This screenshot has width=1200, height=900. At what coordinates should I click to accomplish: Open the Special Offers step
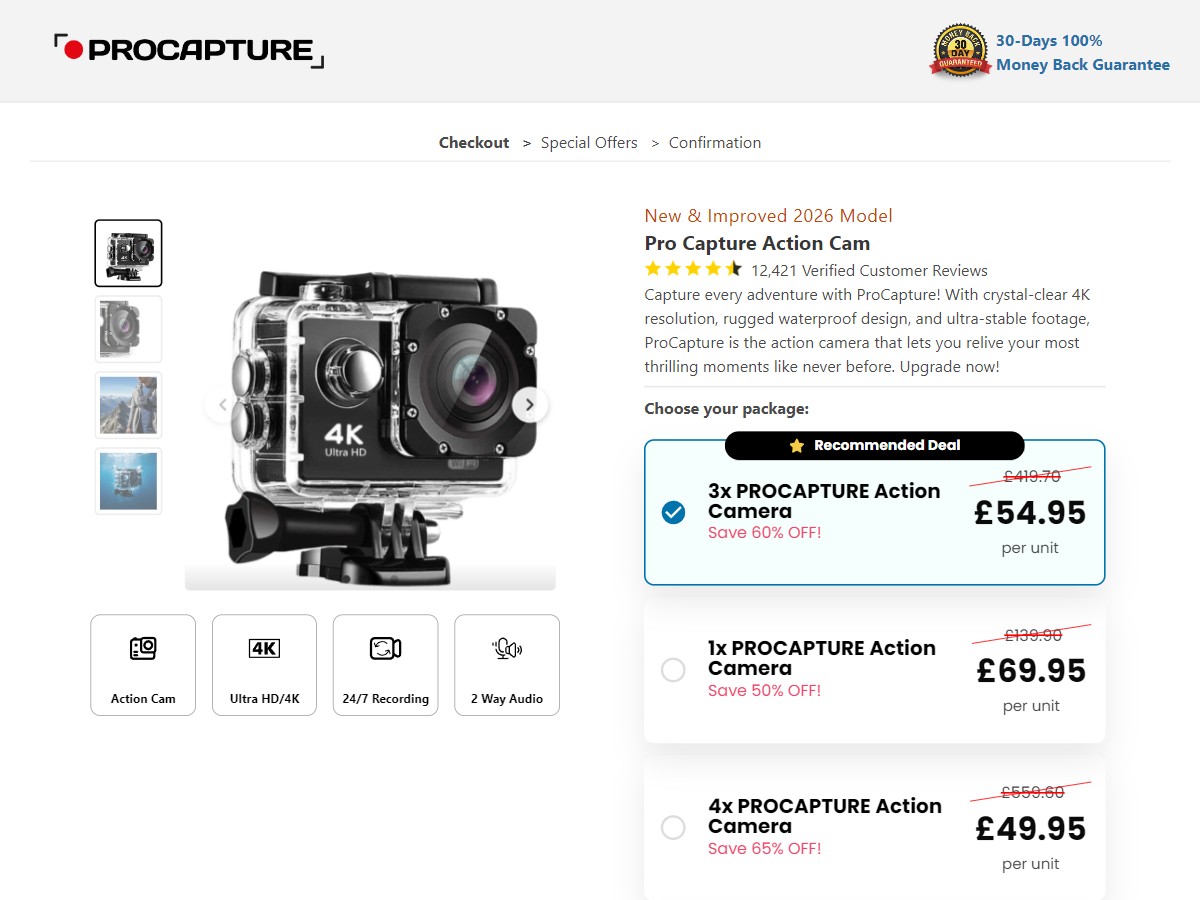(589, 143)
